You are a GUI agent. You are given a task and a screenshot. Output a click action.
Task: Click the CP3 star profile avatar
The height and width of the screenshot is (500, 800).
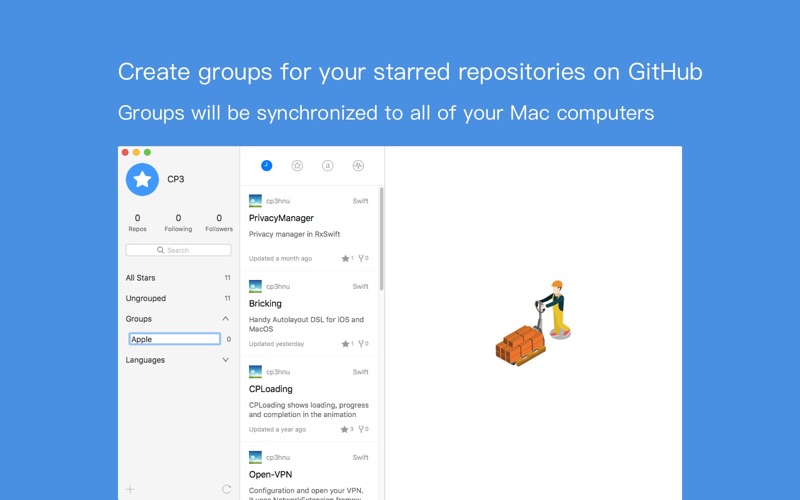tap(142, 179)
